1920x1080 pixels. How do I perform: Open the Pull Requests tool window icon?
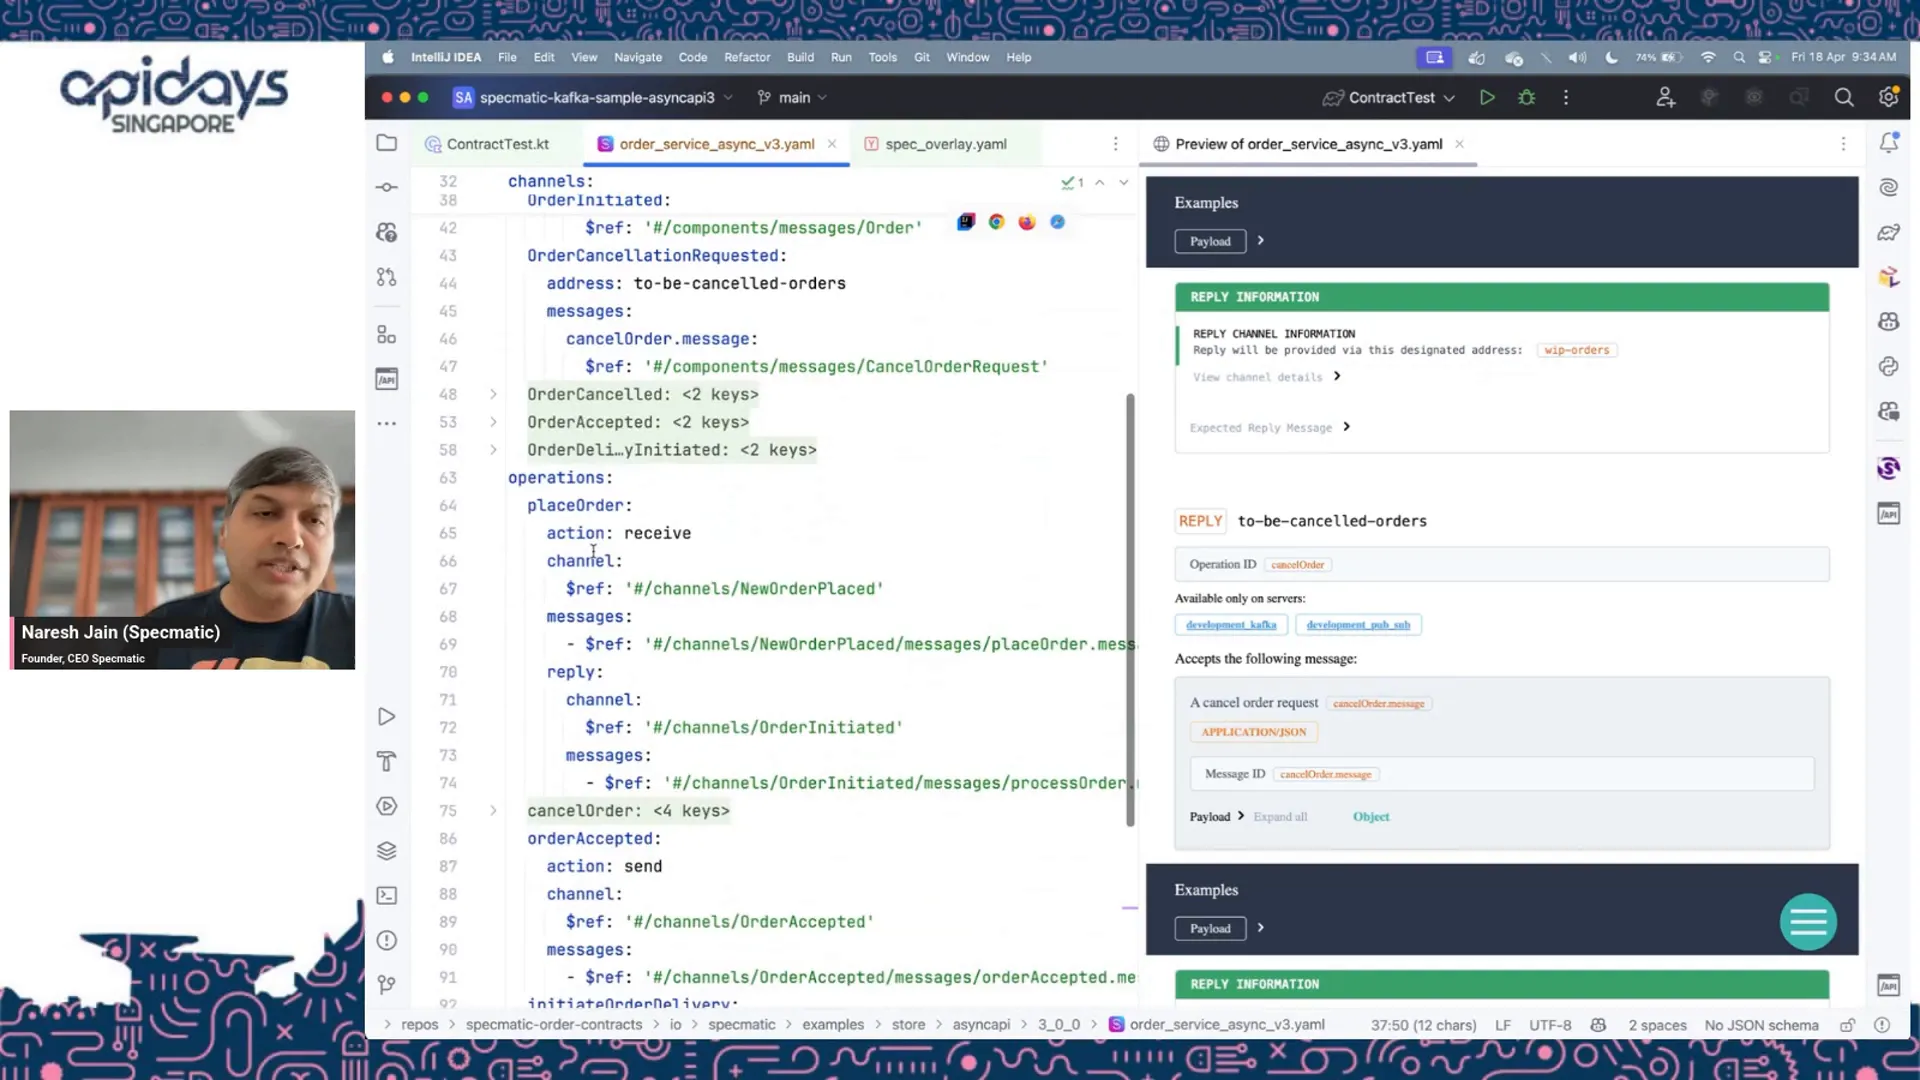pyautogui.click(x=386, y=277)
